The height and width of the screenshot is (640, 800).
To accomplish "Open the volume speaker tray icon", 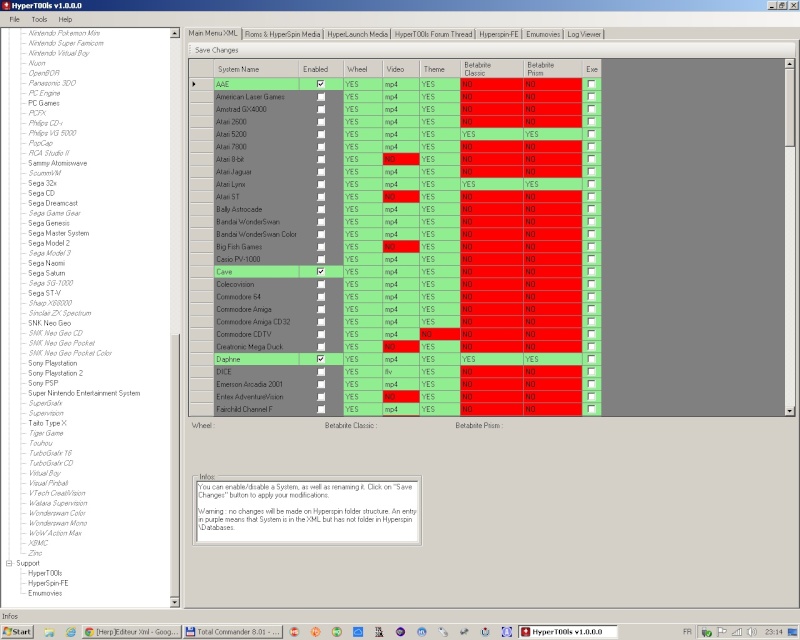I will pos(752,632).
